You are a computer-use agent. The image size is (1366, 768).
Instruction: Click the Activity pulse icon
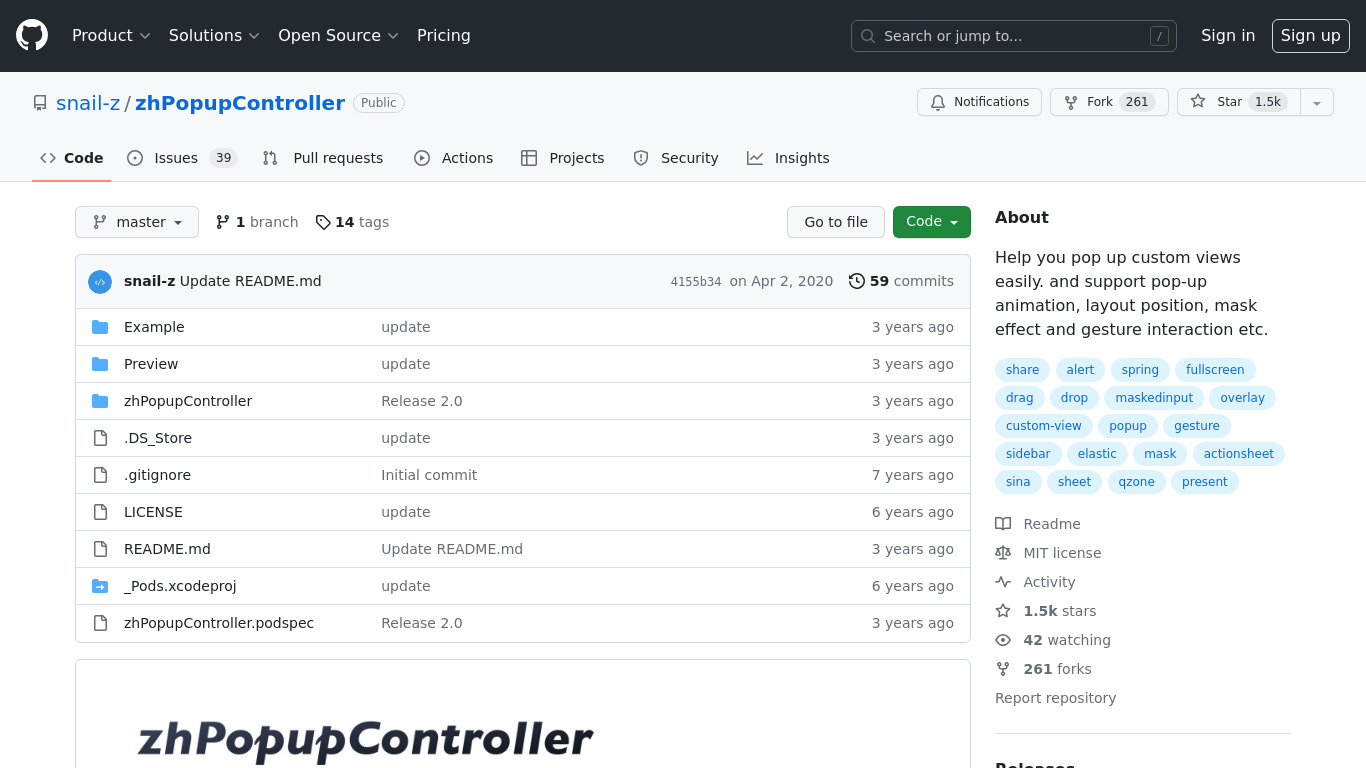(1003, 582)
